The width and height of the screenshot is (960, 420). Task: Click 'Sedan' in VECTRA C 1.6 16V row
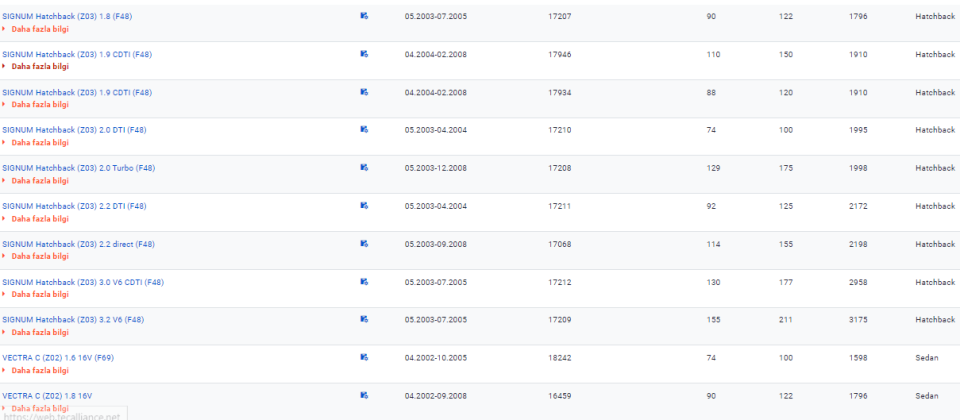927,358
